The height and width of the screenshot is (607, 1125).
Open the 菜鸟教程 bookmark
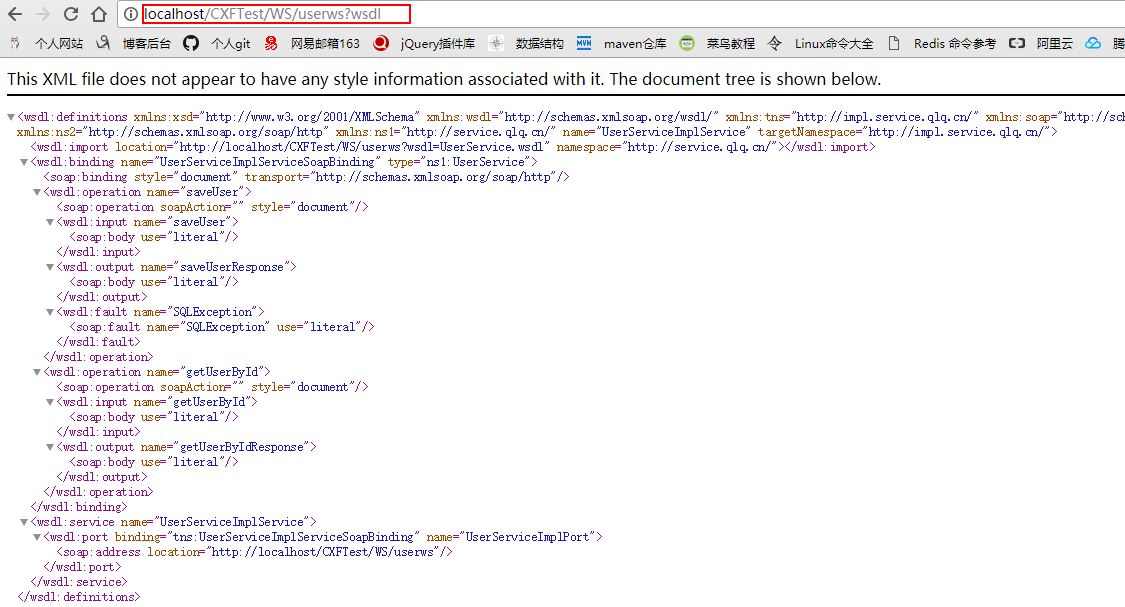[730, 44]
